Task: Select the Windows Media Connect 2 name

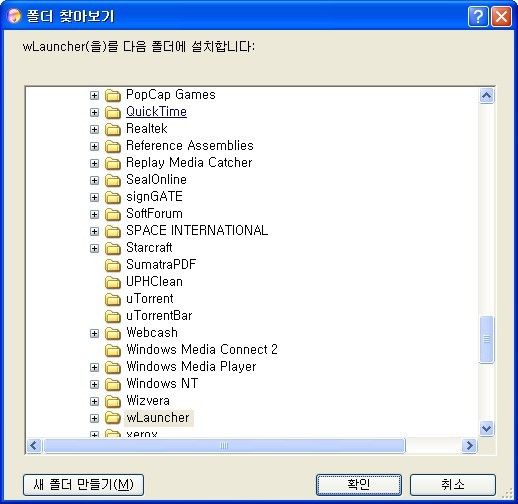Action: [202, 350]
